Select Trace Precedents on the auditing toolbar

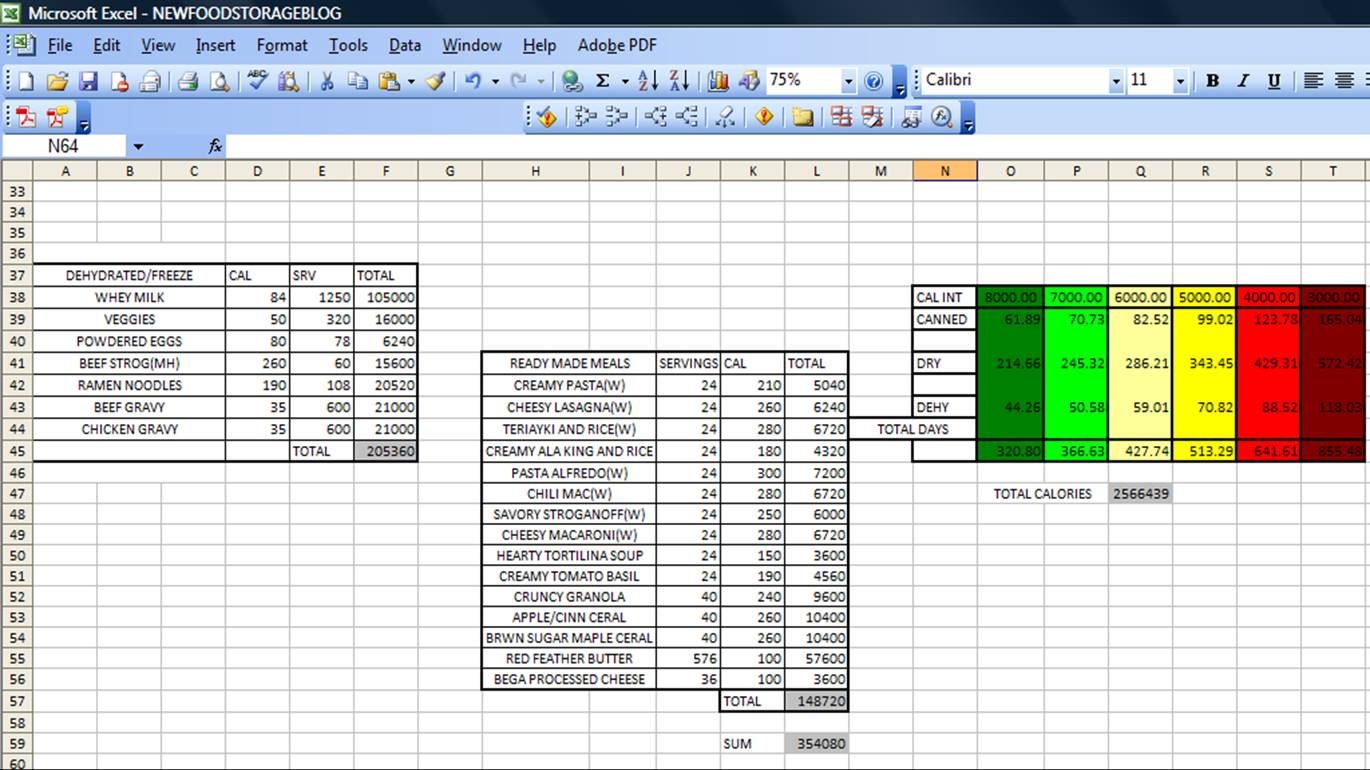click(x=584, y=117)
